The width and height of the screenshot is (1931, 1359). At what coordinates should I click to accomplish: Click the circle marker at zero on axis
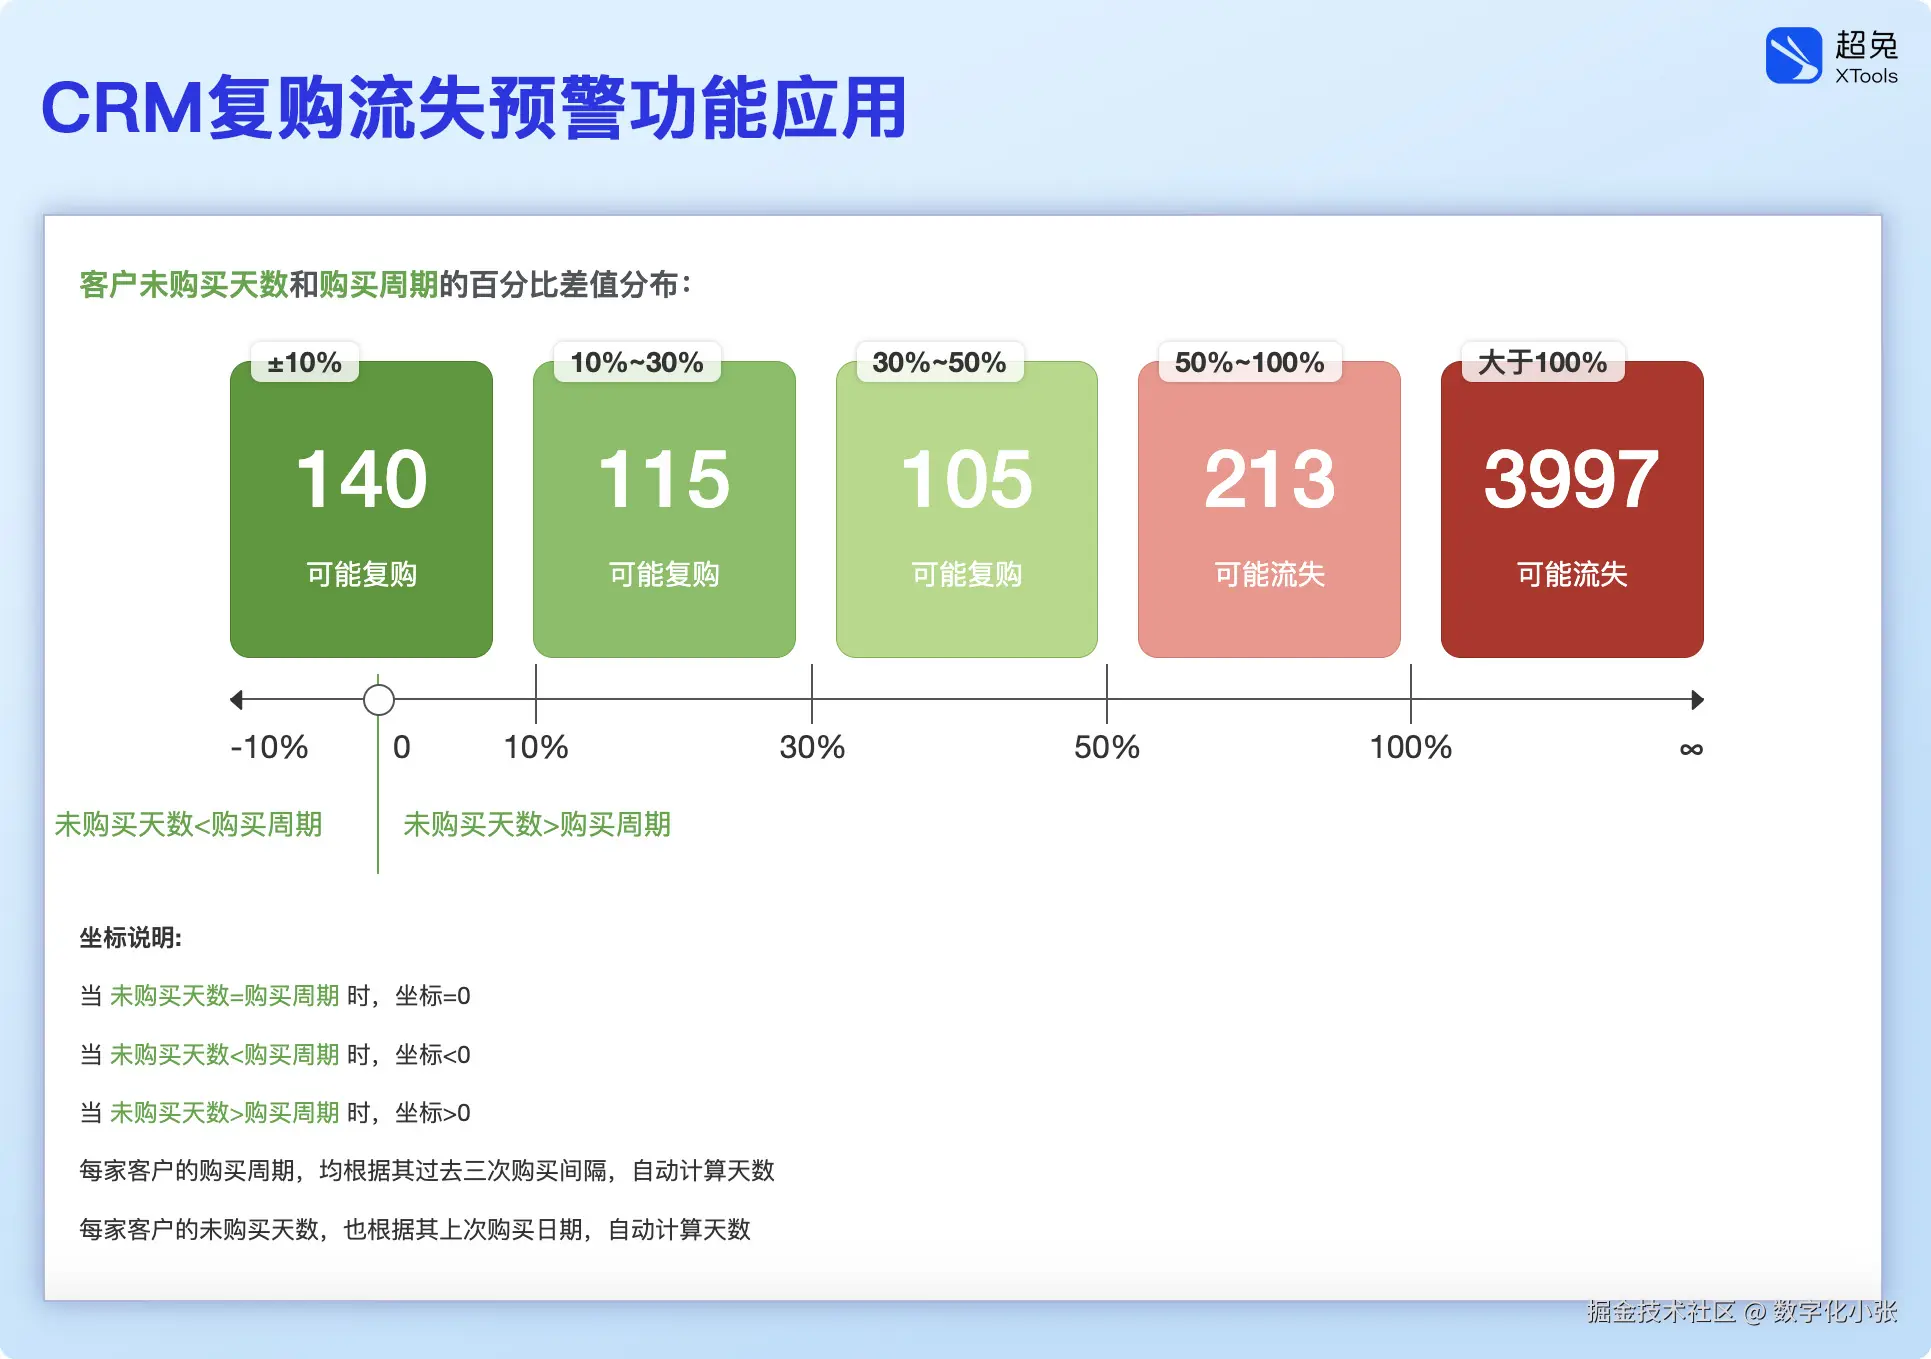coord(378,699)
